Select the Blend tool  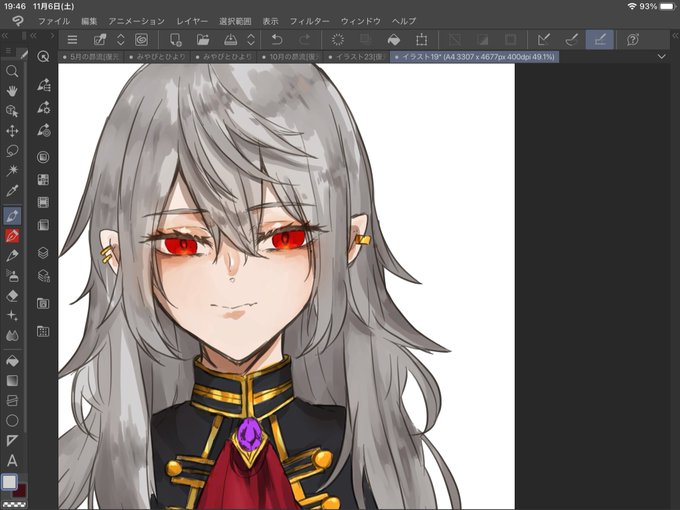[12, 335]
